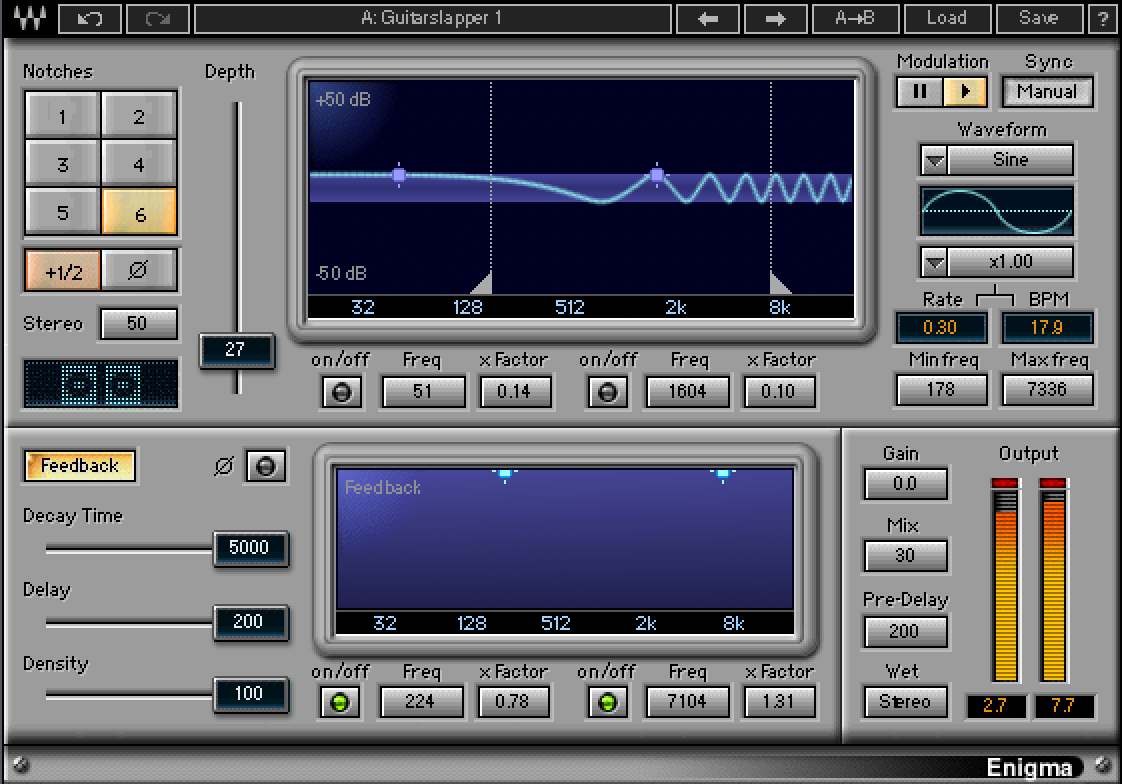Select 3 notches

pyautogui.click(x=62, y=164)
